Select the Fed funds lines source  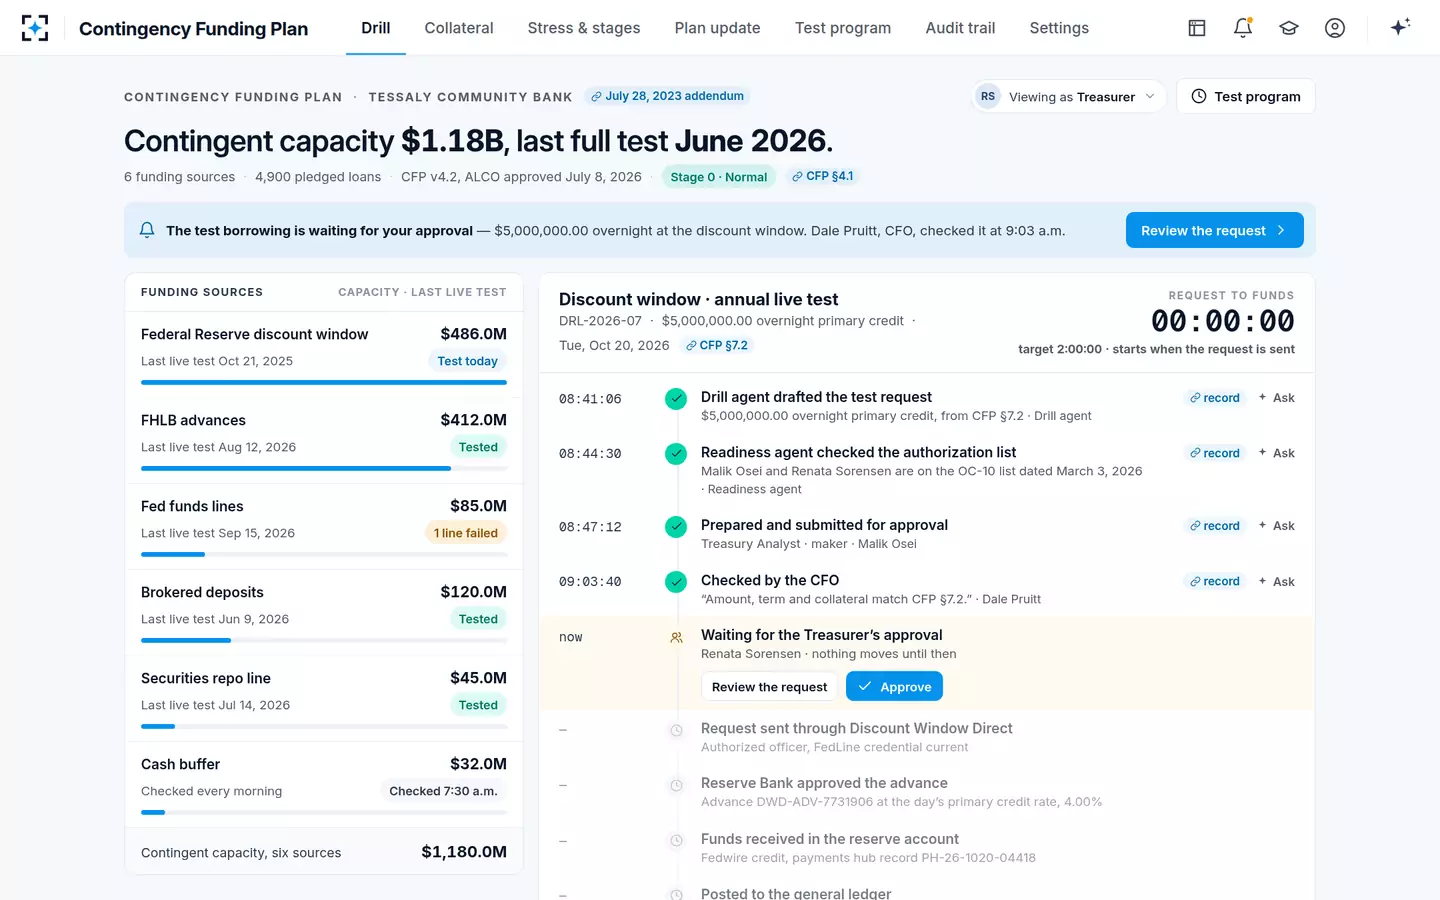click(x=324, y=527)
